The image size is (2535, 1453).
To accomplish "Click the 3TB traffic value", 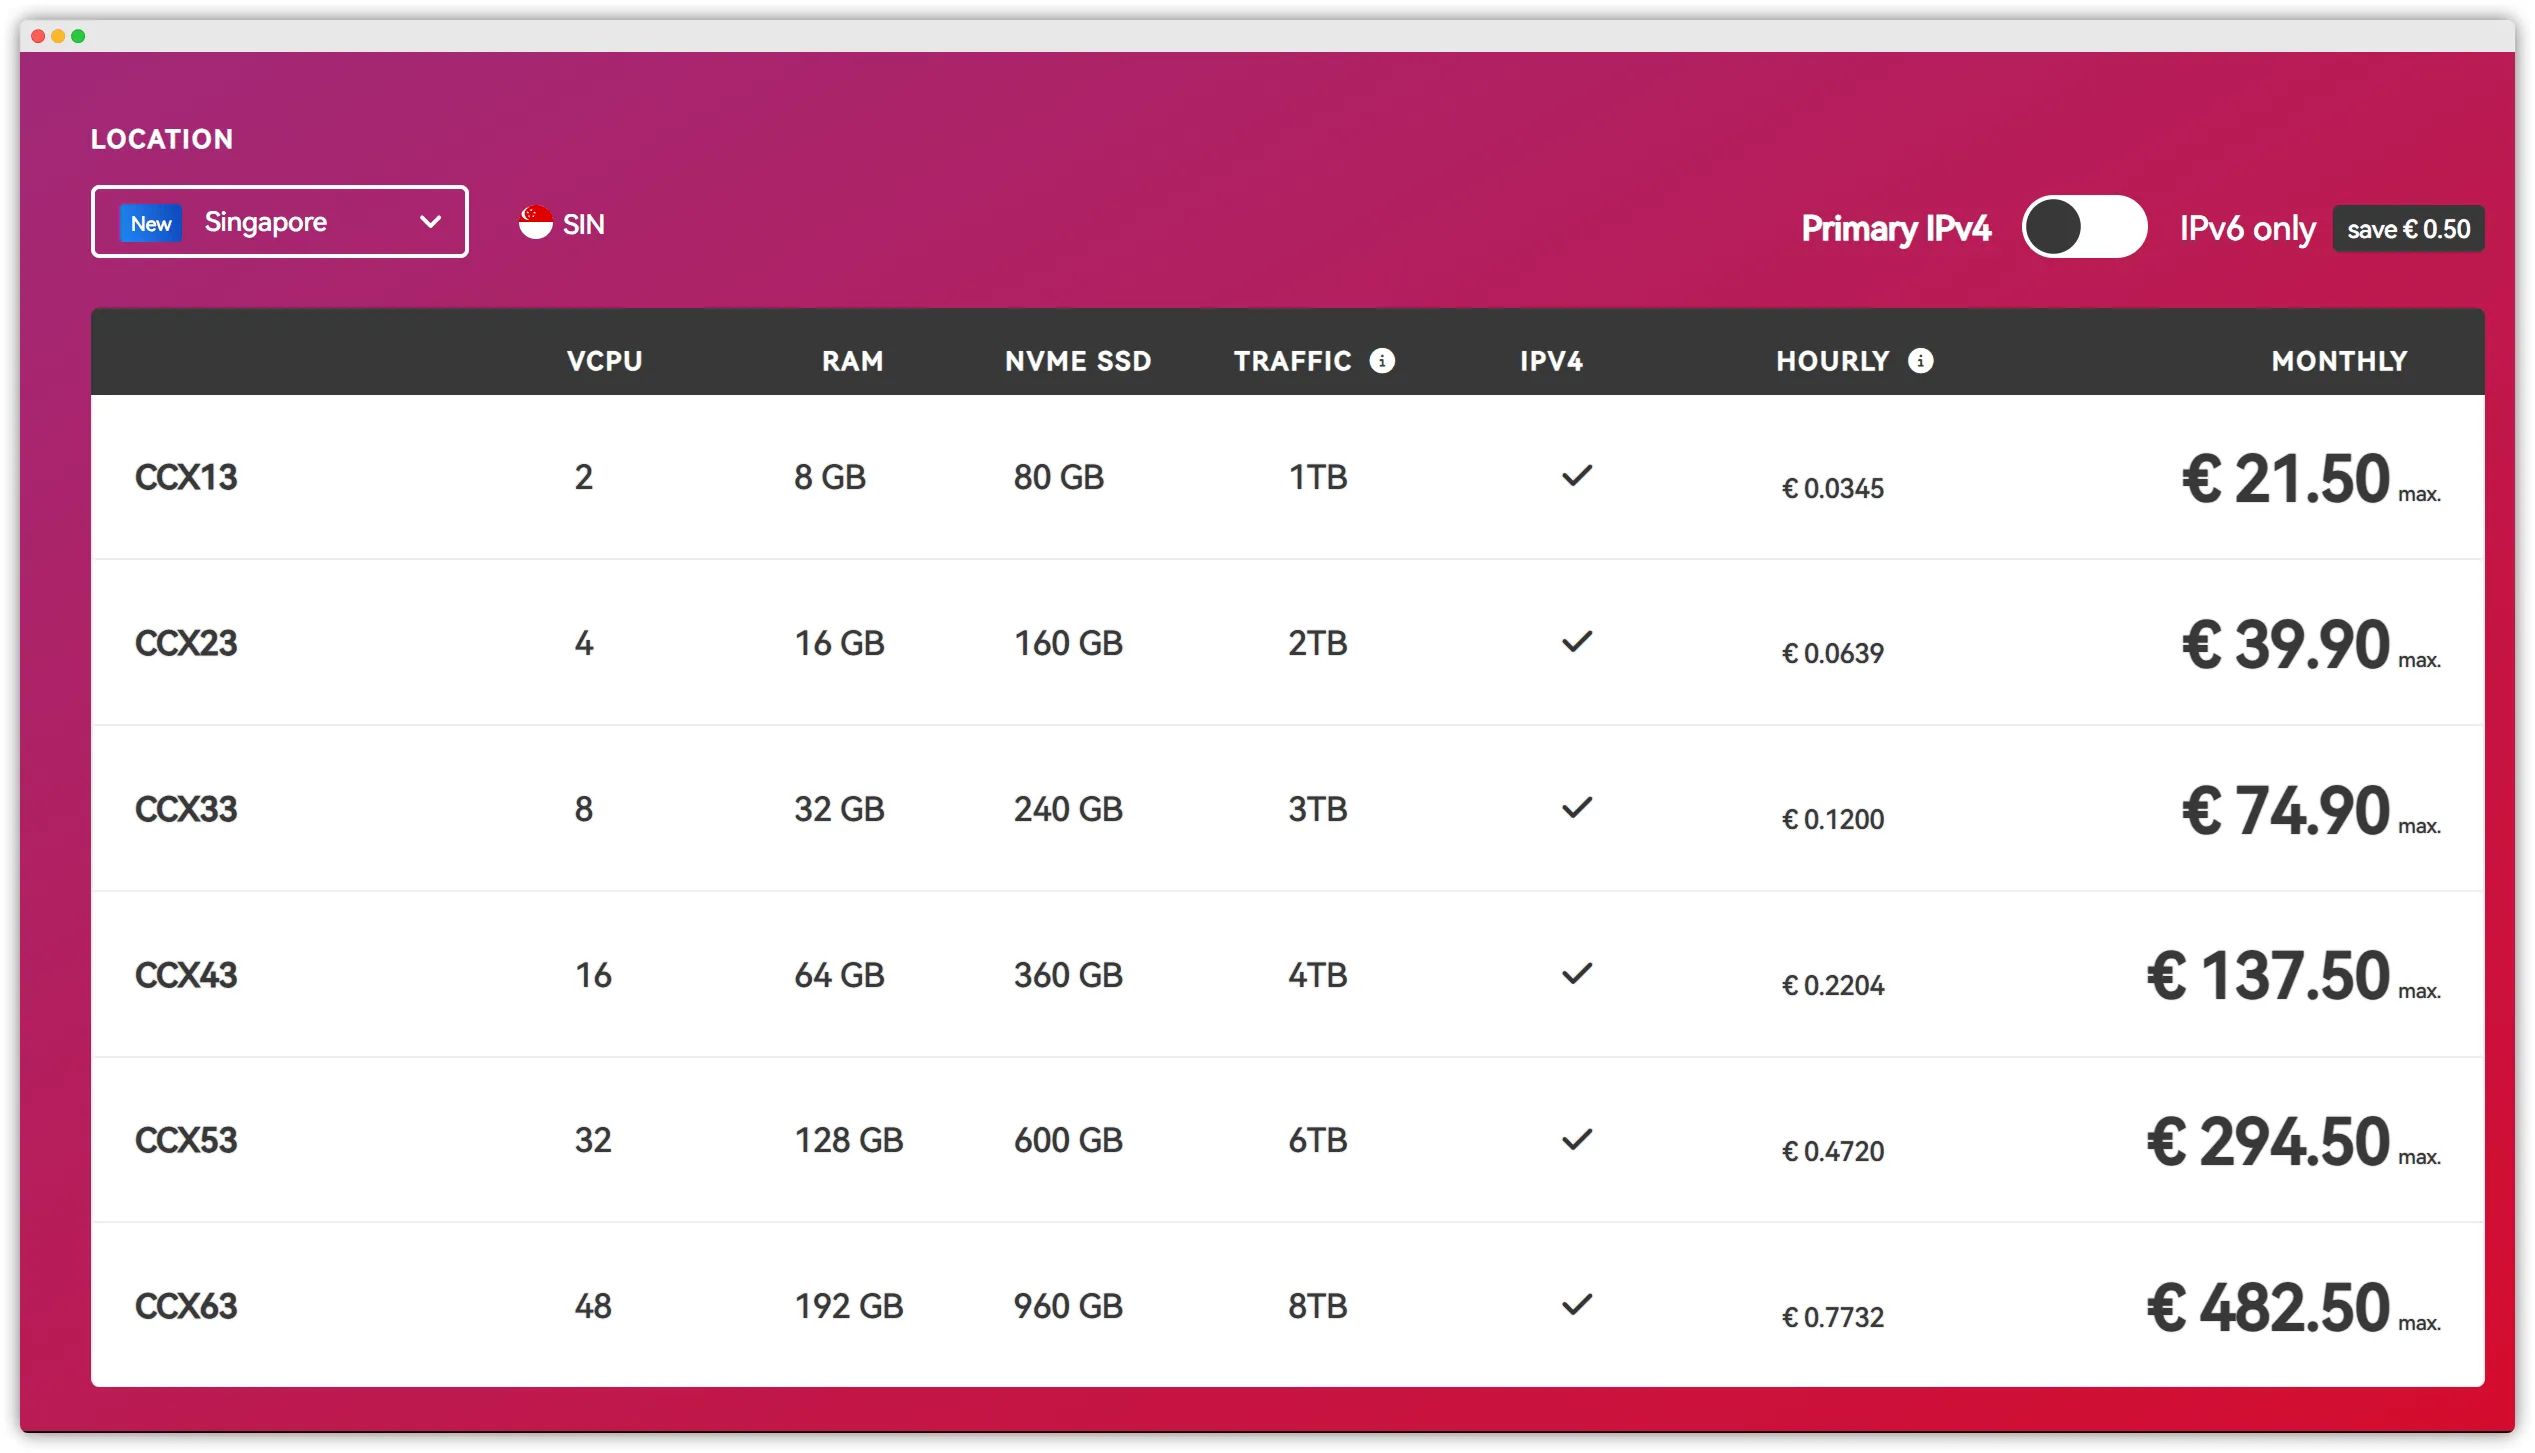I will [x=1317, y=809].
